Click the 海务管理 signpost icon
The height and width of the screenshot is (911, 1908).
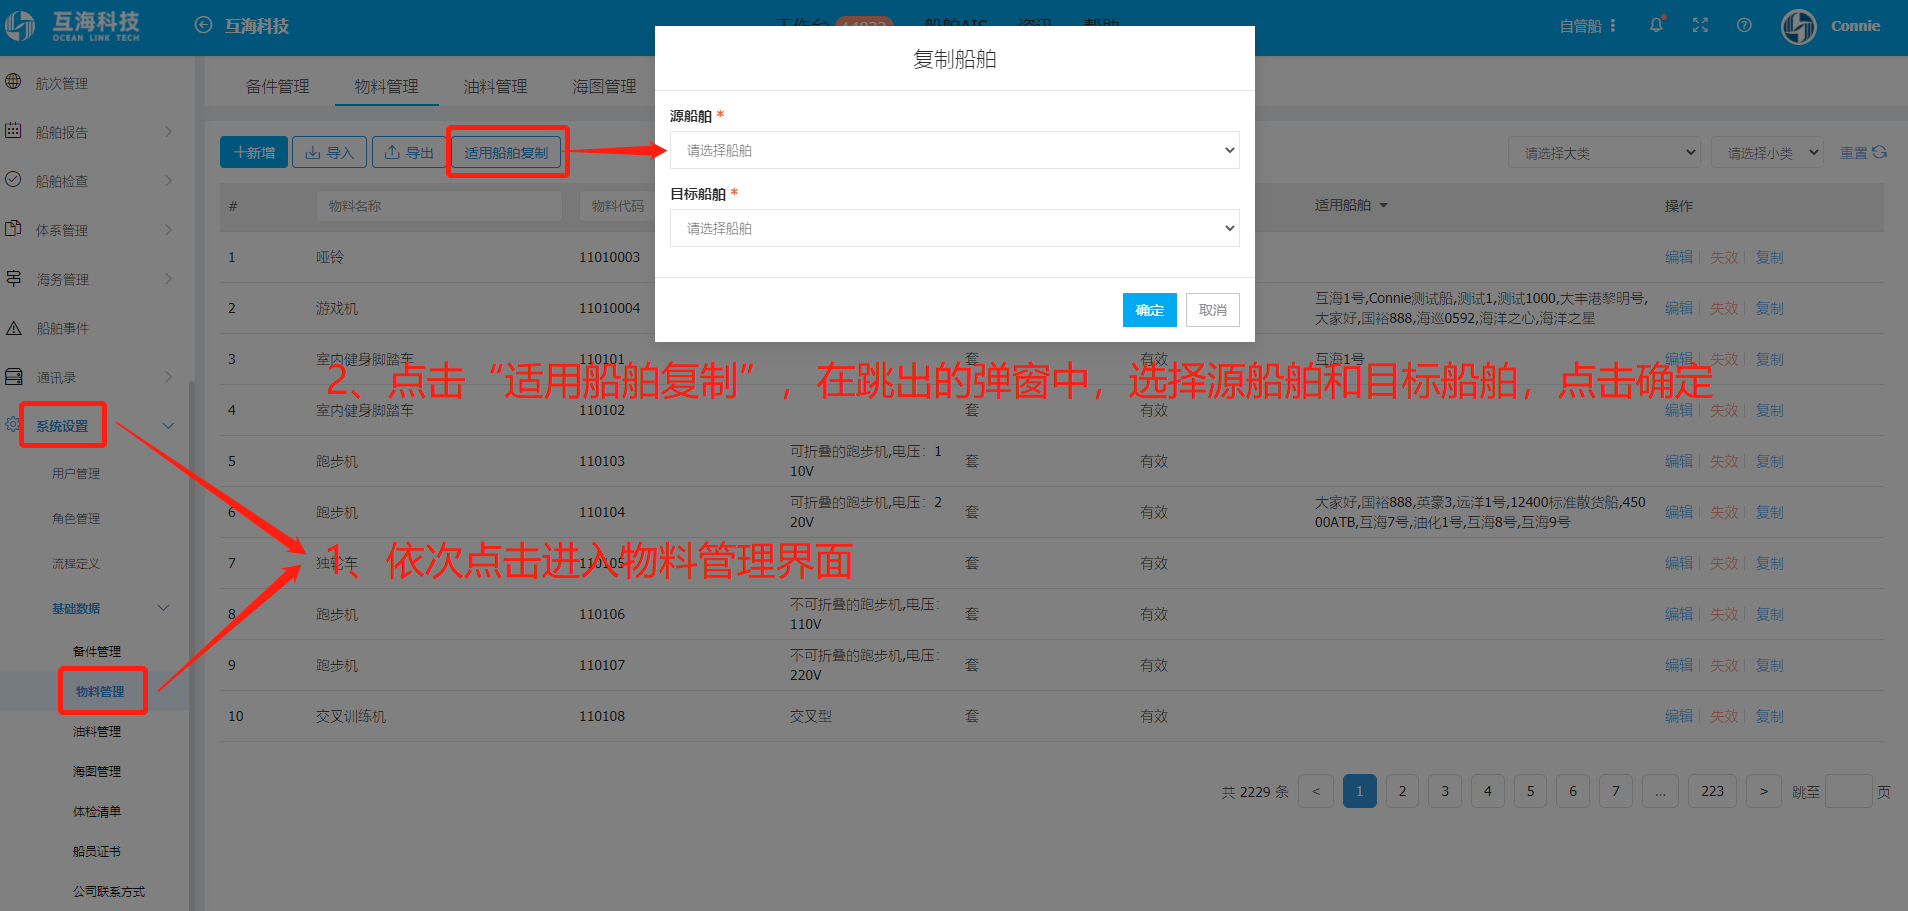[13, 278]
